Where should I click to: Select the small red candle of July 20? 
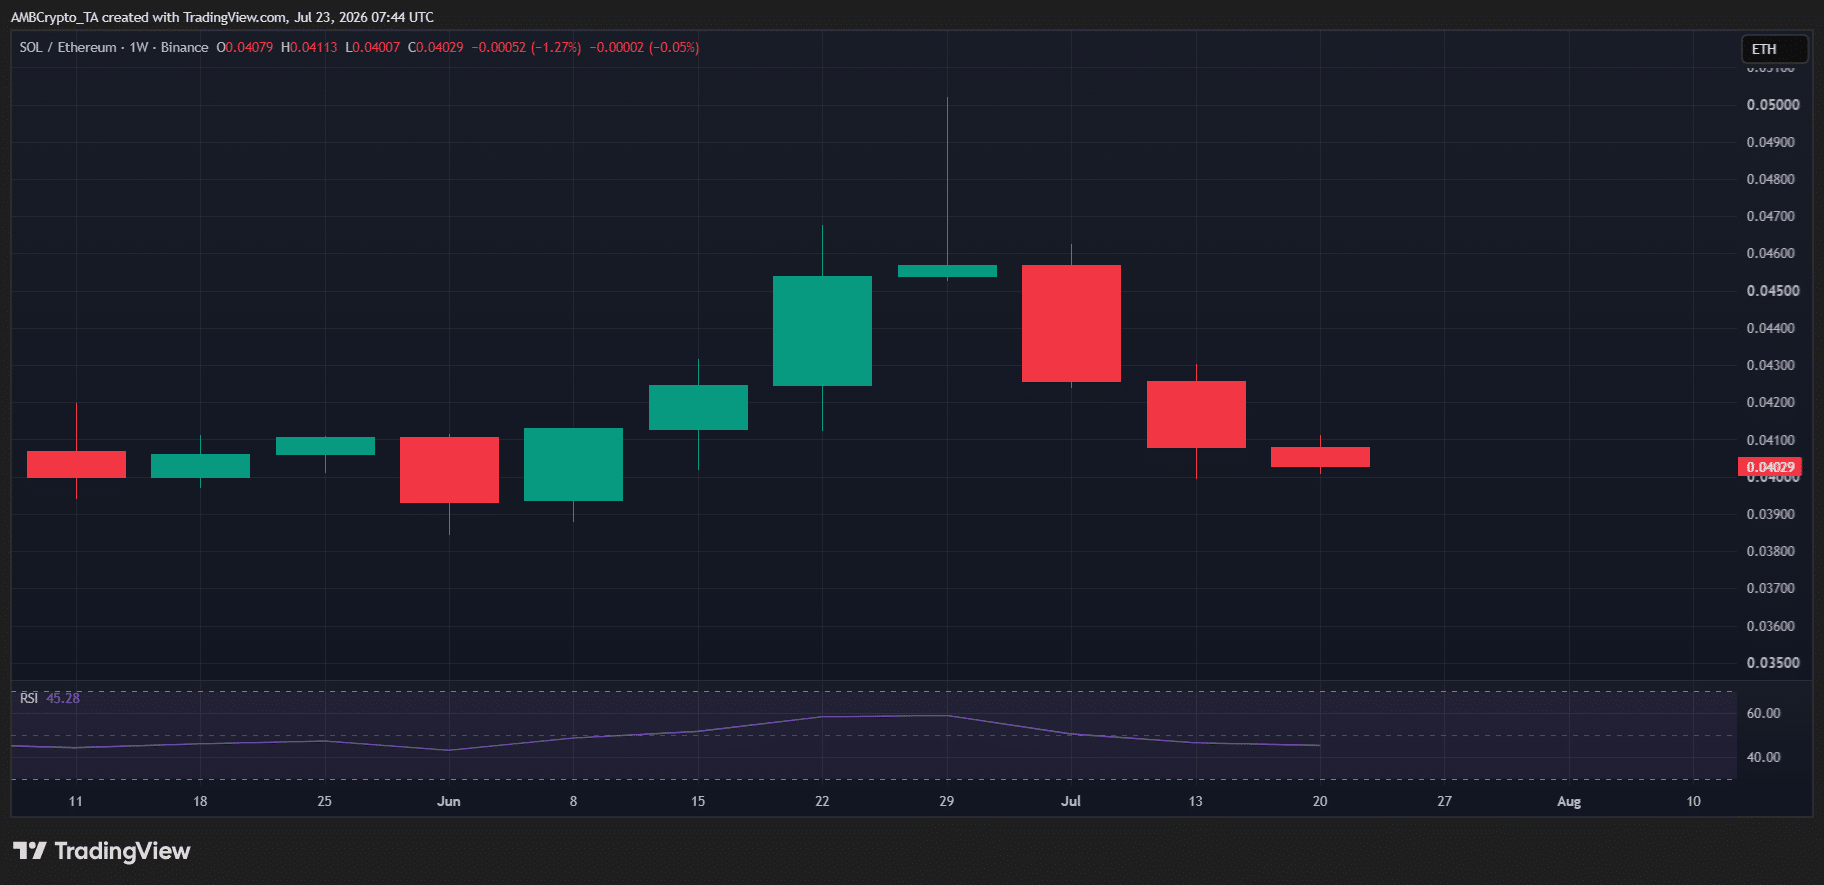(1320, 457)
